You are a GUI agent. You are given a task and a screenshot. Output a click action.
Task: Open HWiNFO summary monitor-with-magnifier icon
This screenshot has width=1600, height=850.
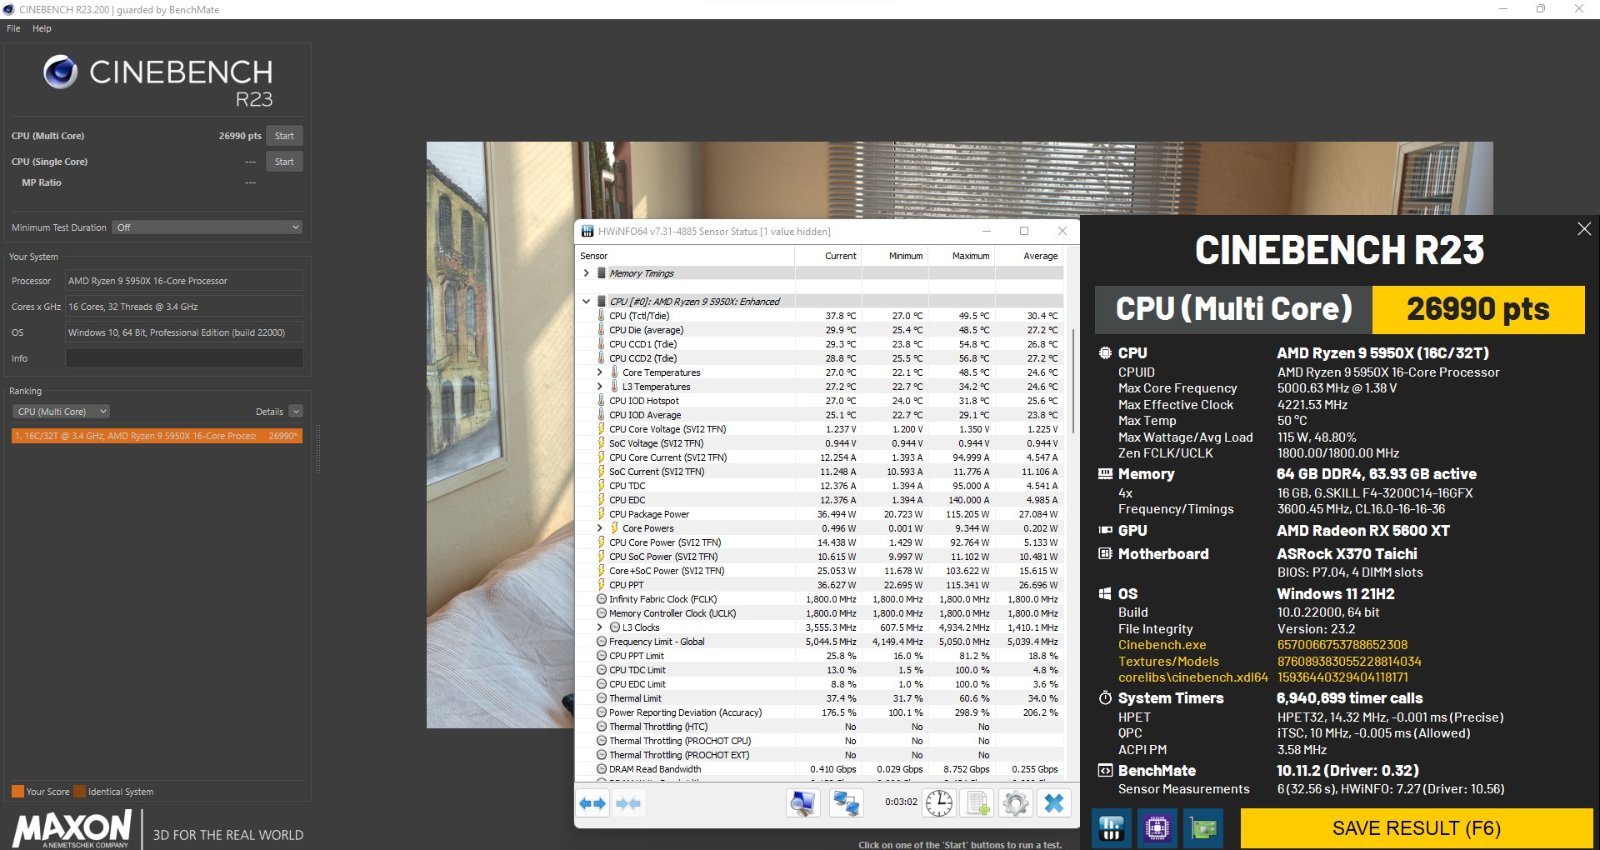coord(803,803)
